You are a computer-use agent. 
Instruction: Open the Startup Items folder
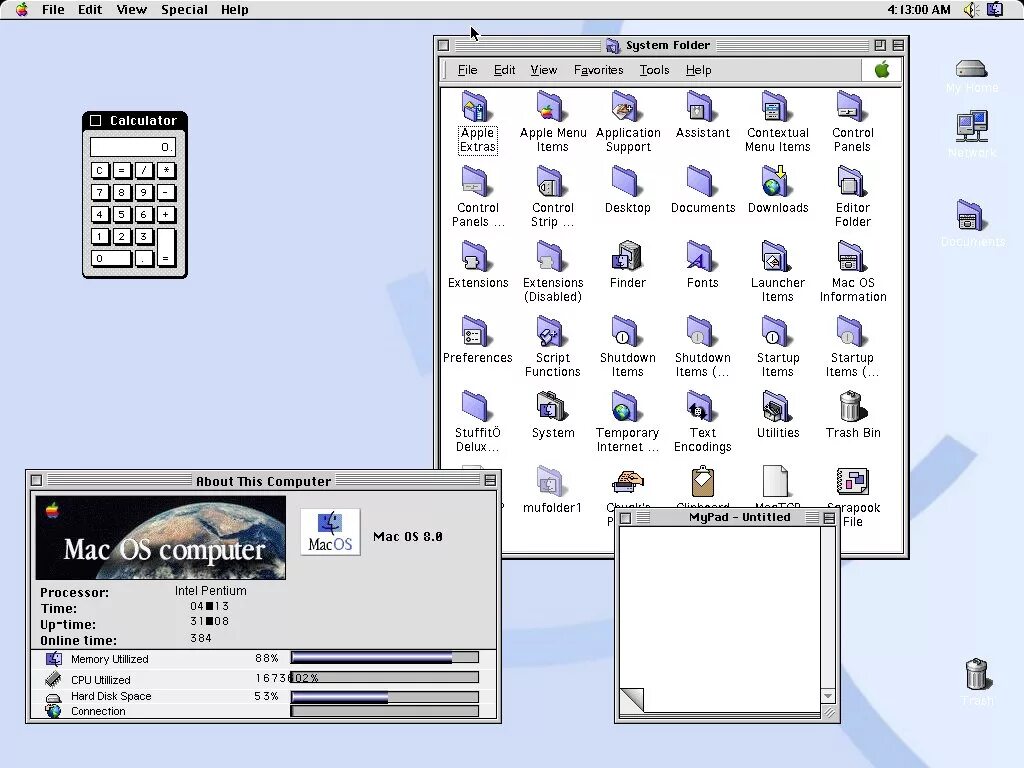click(x=777, y=333)
